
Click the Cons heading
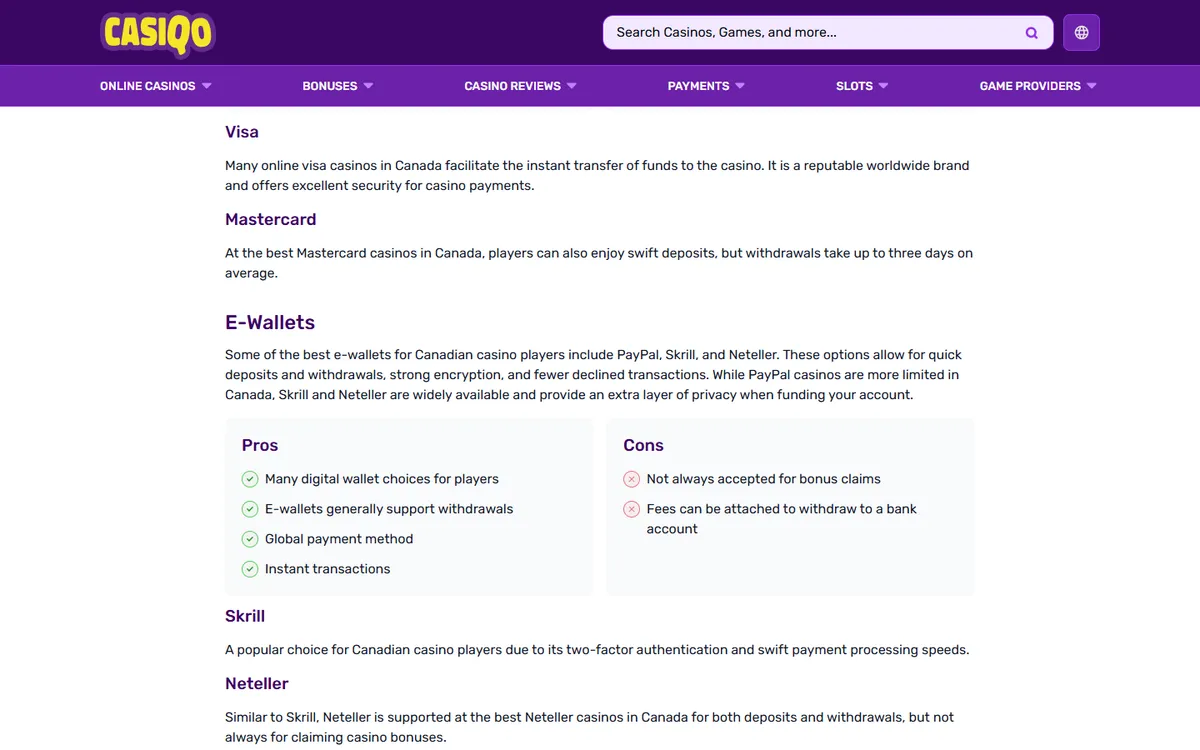coord(643,446)
